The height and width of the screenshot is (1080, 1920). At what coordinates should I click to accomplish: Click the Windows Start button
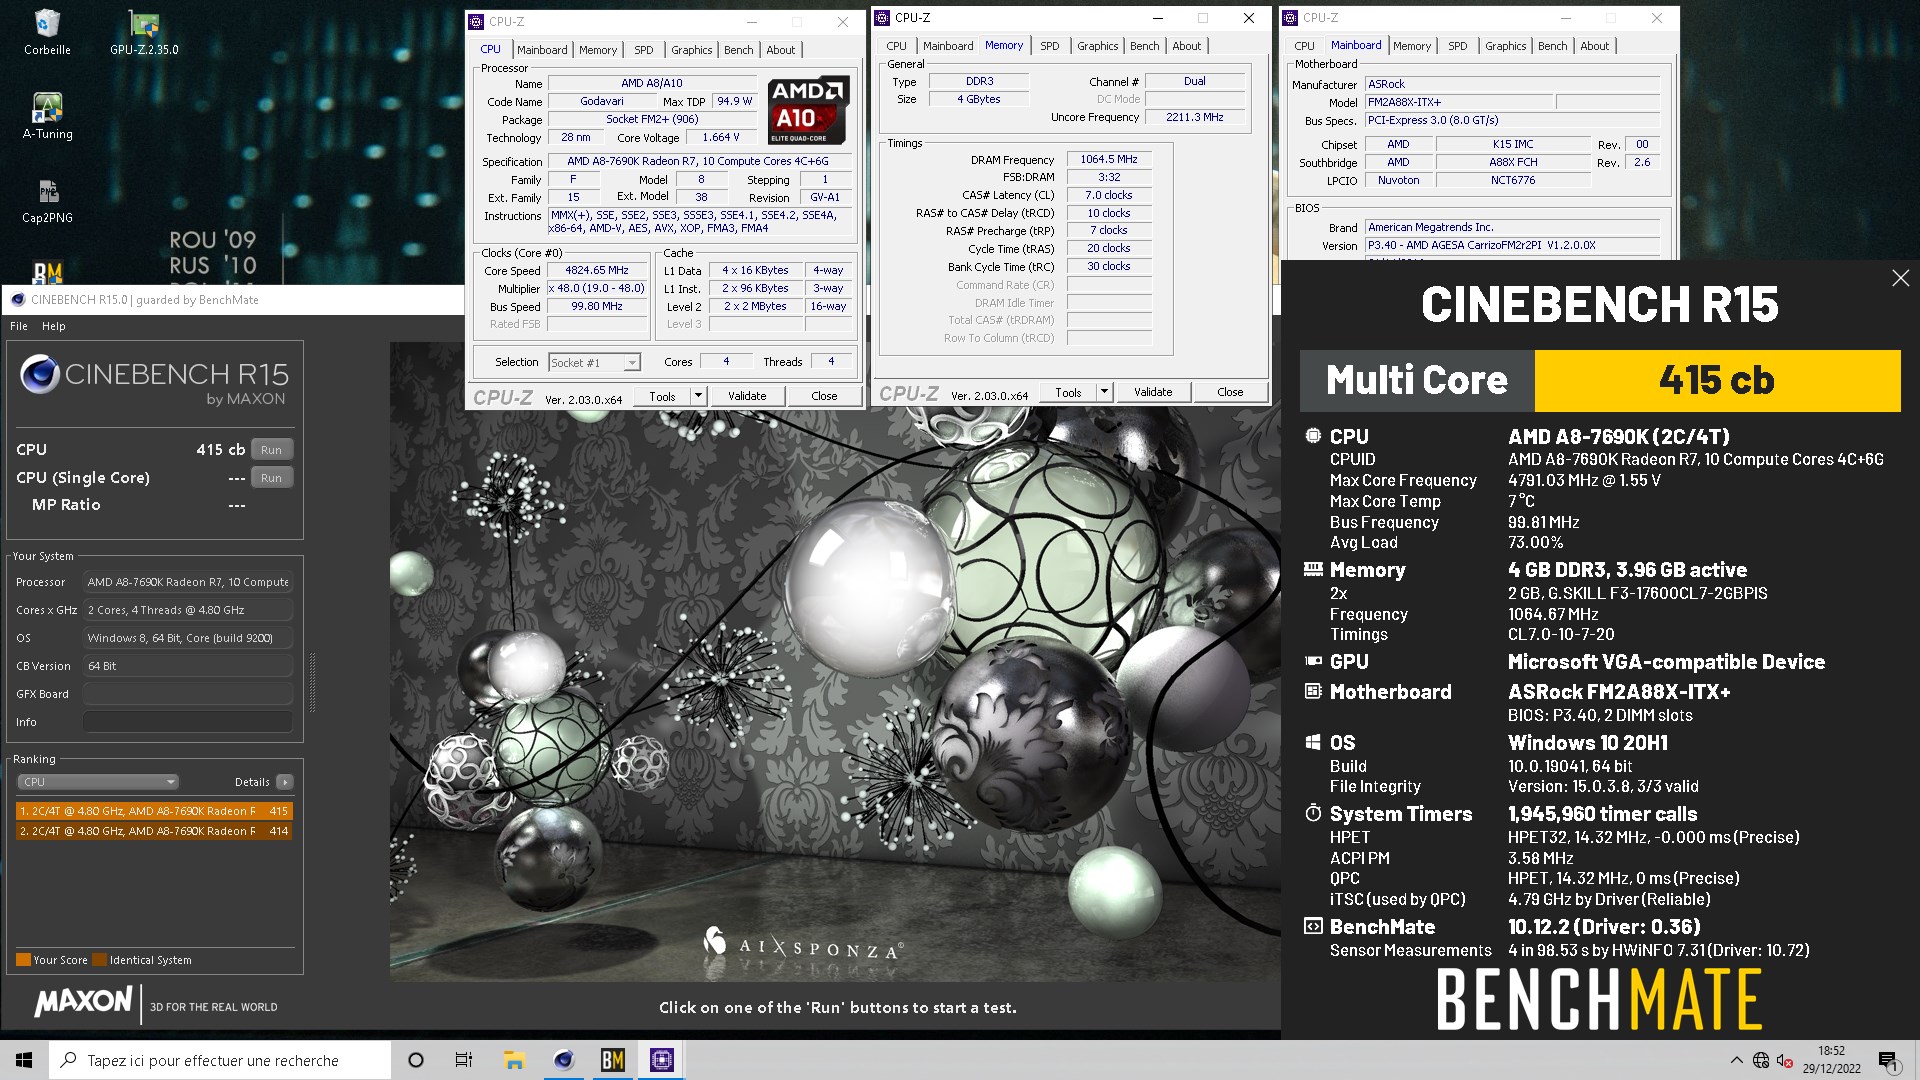[24, 1060]
